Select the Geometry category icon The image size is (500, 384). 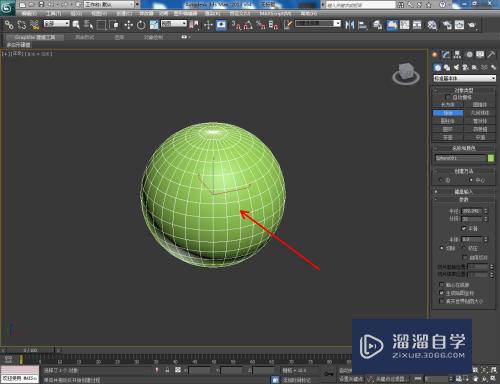click(437, 68)
